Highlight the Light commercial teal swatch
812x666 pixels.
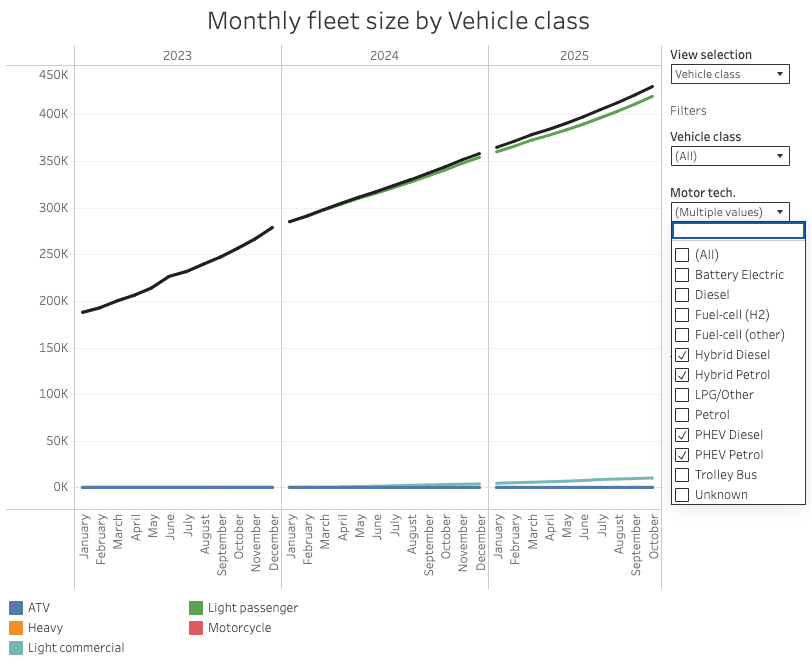click(x=15, y=648)
